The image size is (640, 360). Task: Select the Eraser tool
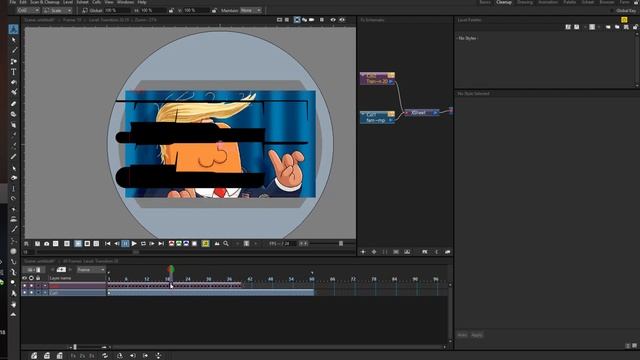pos(13,104)
